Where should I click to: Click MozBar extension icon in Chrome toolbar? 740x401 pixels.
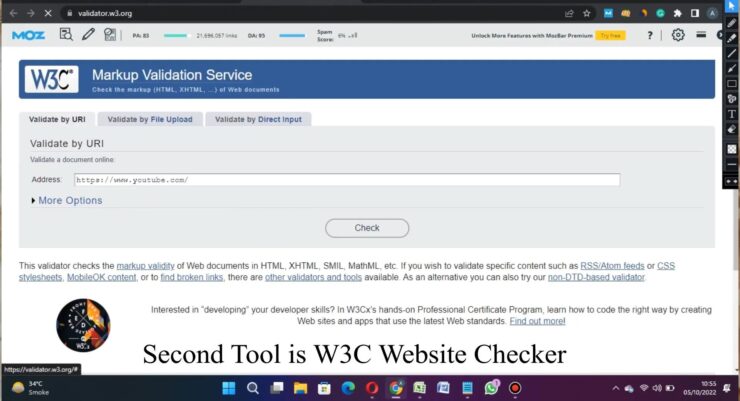608,13
